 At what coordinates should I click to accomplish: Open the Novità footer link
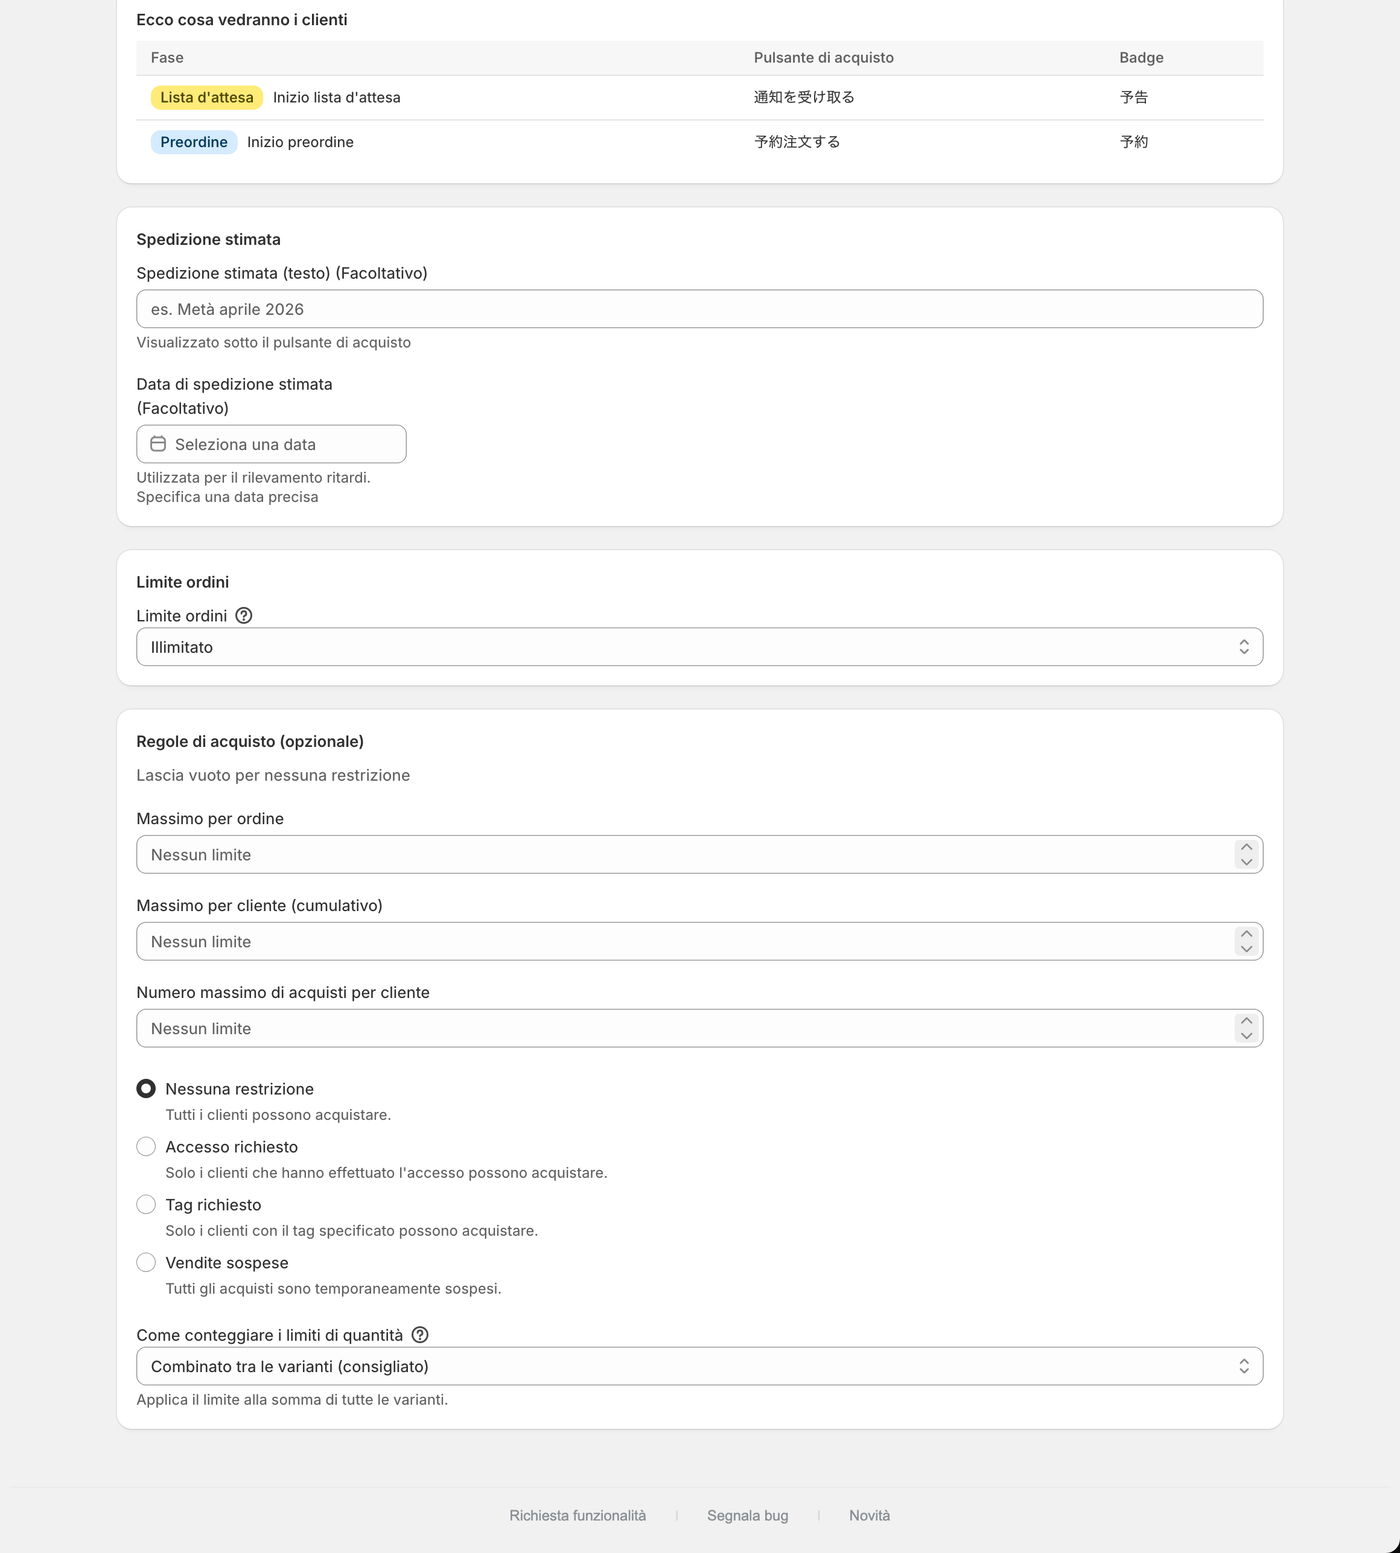tap(869, 1516)
